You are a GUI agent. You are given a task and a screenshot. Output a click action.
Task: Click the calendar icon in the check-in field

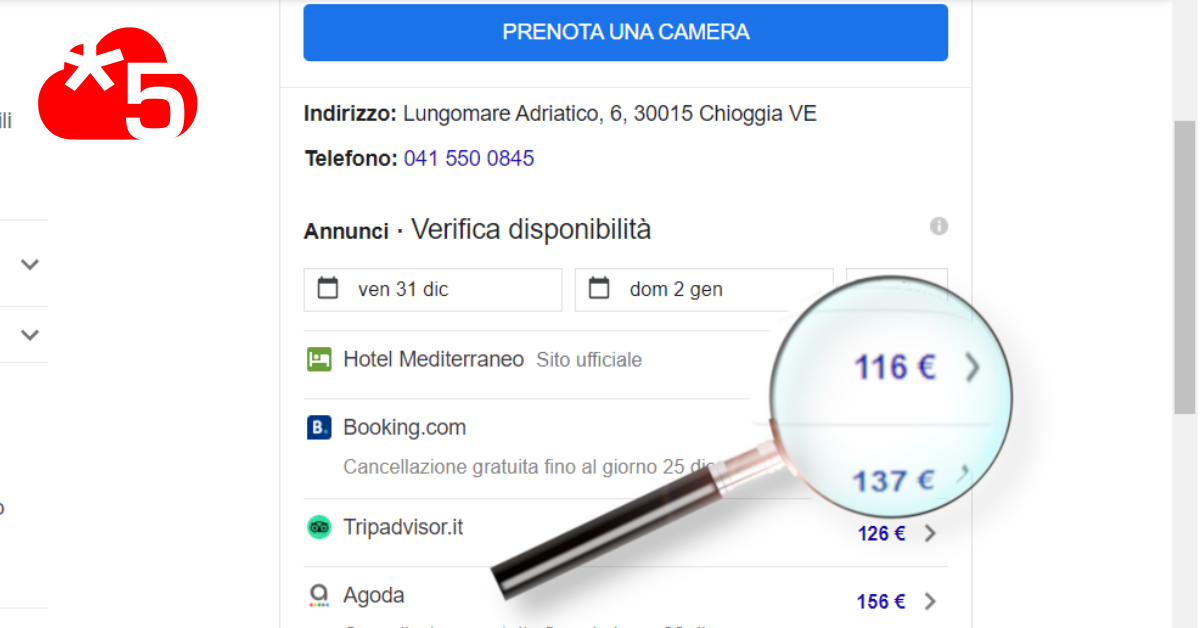tap(328, 289)
